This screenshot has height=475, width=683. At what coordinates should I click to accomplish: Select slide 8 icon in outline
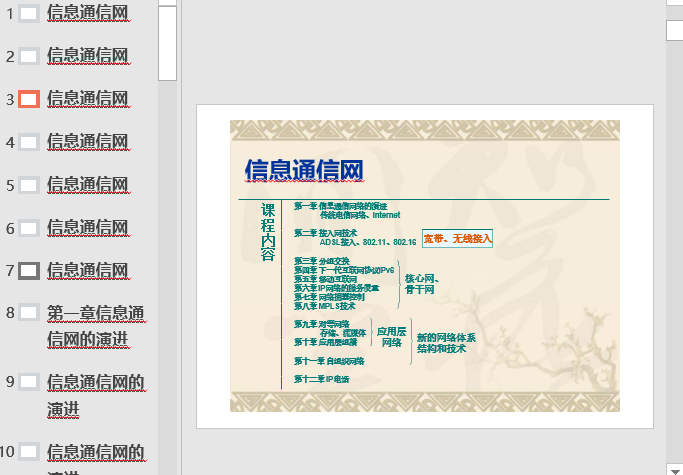click(29, 313)
